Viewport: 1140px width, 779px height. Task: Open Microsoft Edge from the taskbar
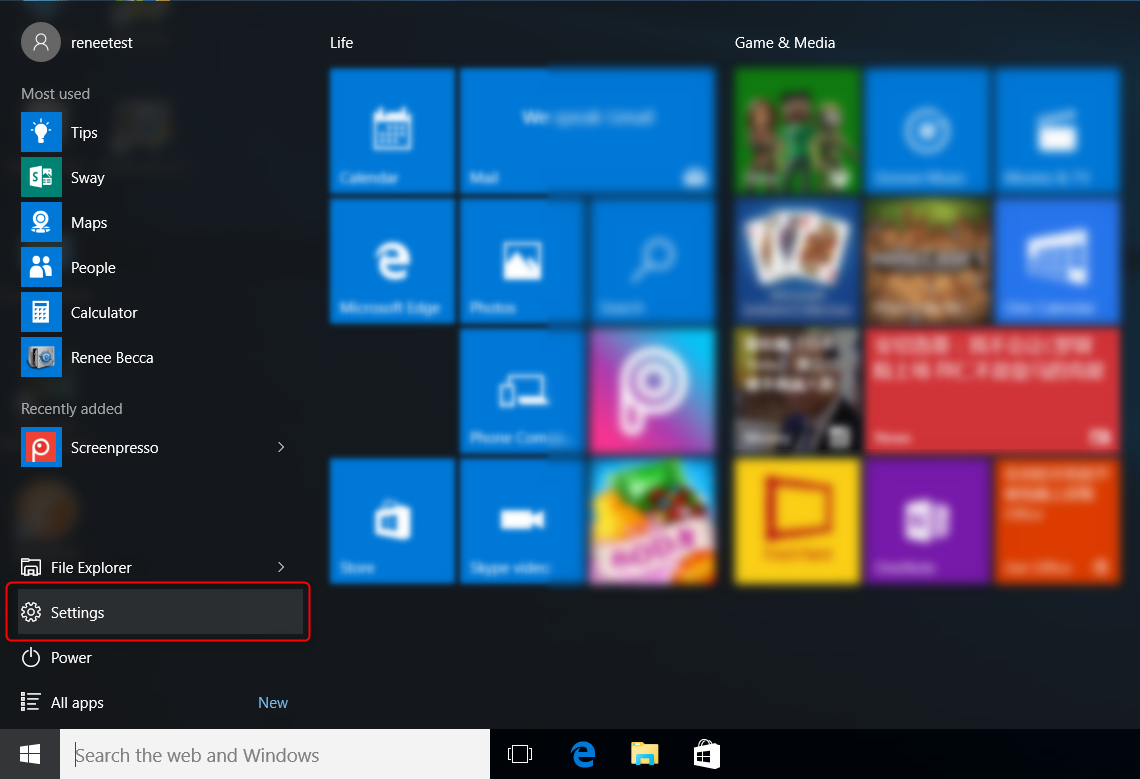[x=583, y=754]
